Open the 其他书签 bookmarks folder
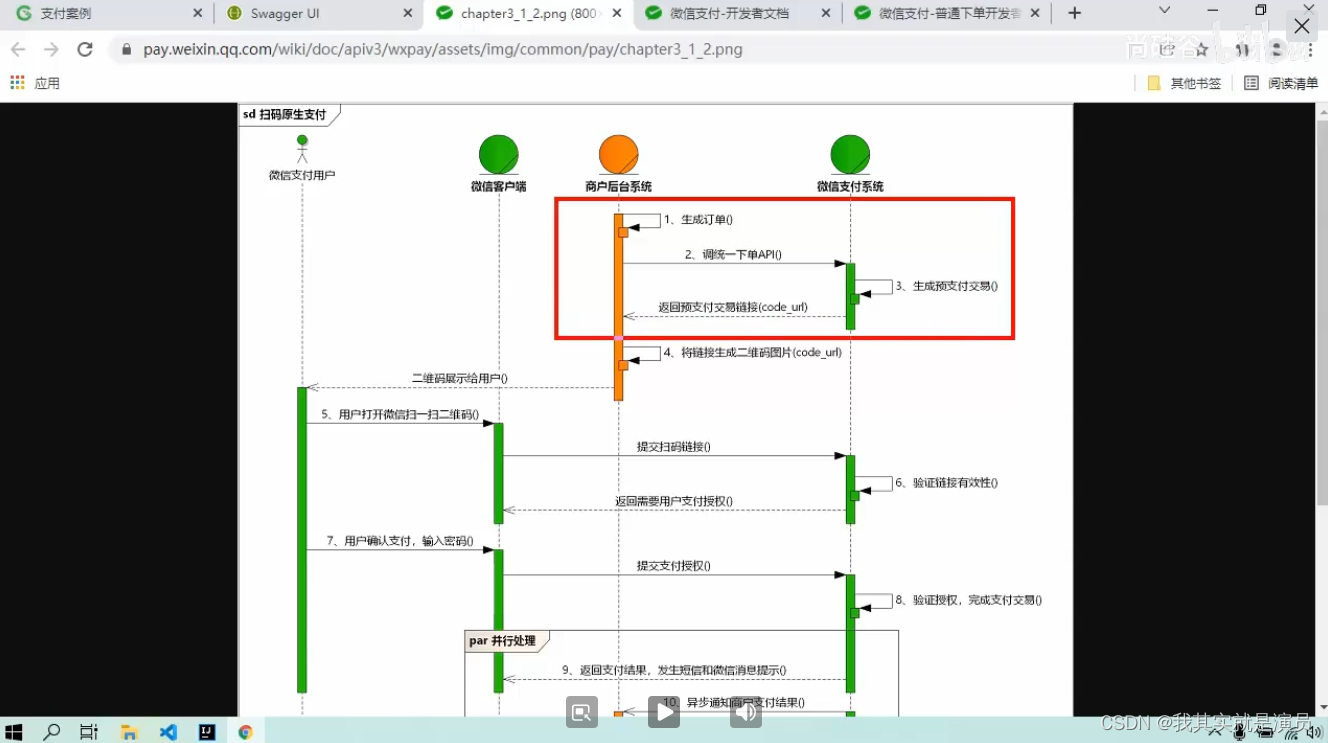The width and height of the screenshot is (1328, 743). tap(1185, 83)
